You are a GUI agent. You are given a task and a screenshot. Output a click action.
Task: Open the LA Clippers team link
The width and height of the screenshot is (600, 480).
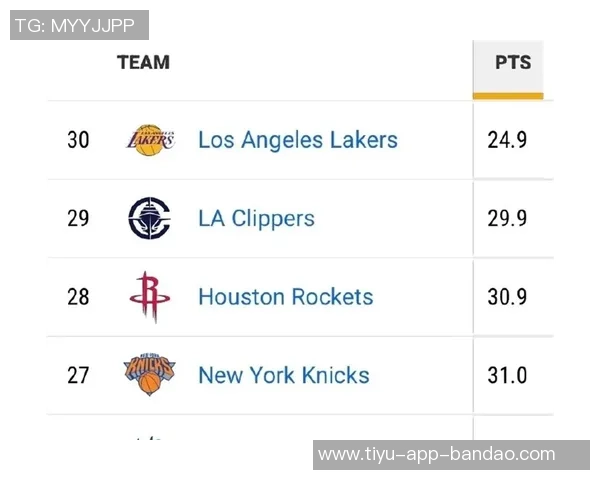[256, 219]
